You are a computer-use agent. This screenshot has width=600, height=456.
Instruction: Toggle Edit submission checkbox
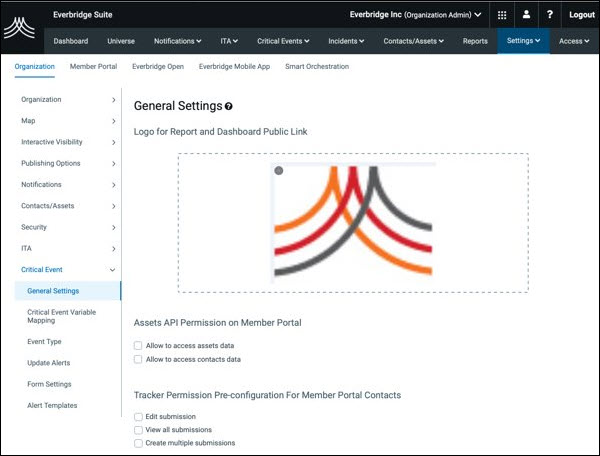click(138, 416)
